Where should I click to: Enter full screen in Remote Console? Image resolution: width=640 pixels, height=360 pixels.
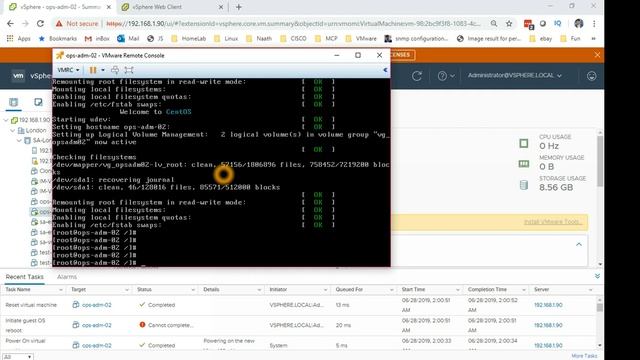tap(129, 70)
